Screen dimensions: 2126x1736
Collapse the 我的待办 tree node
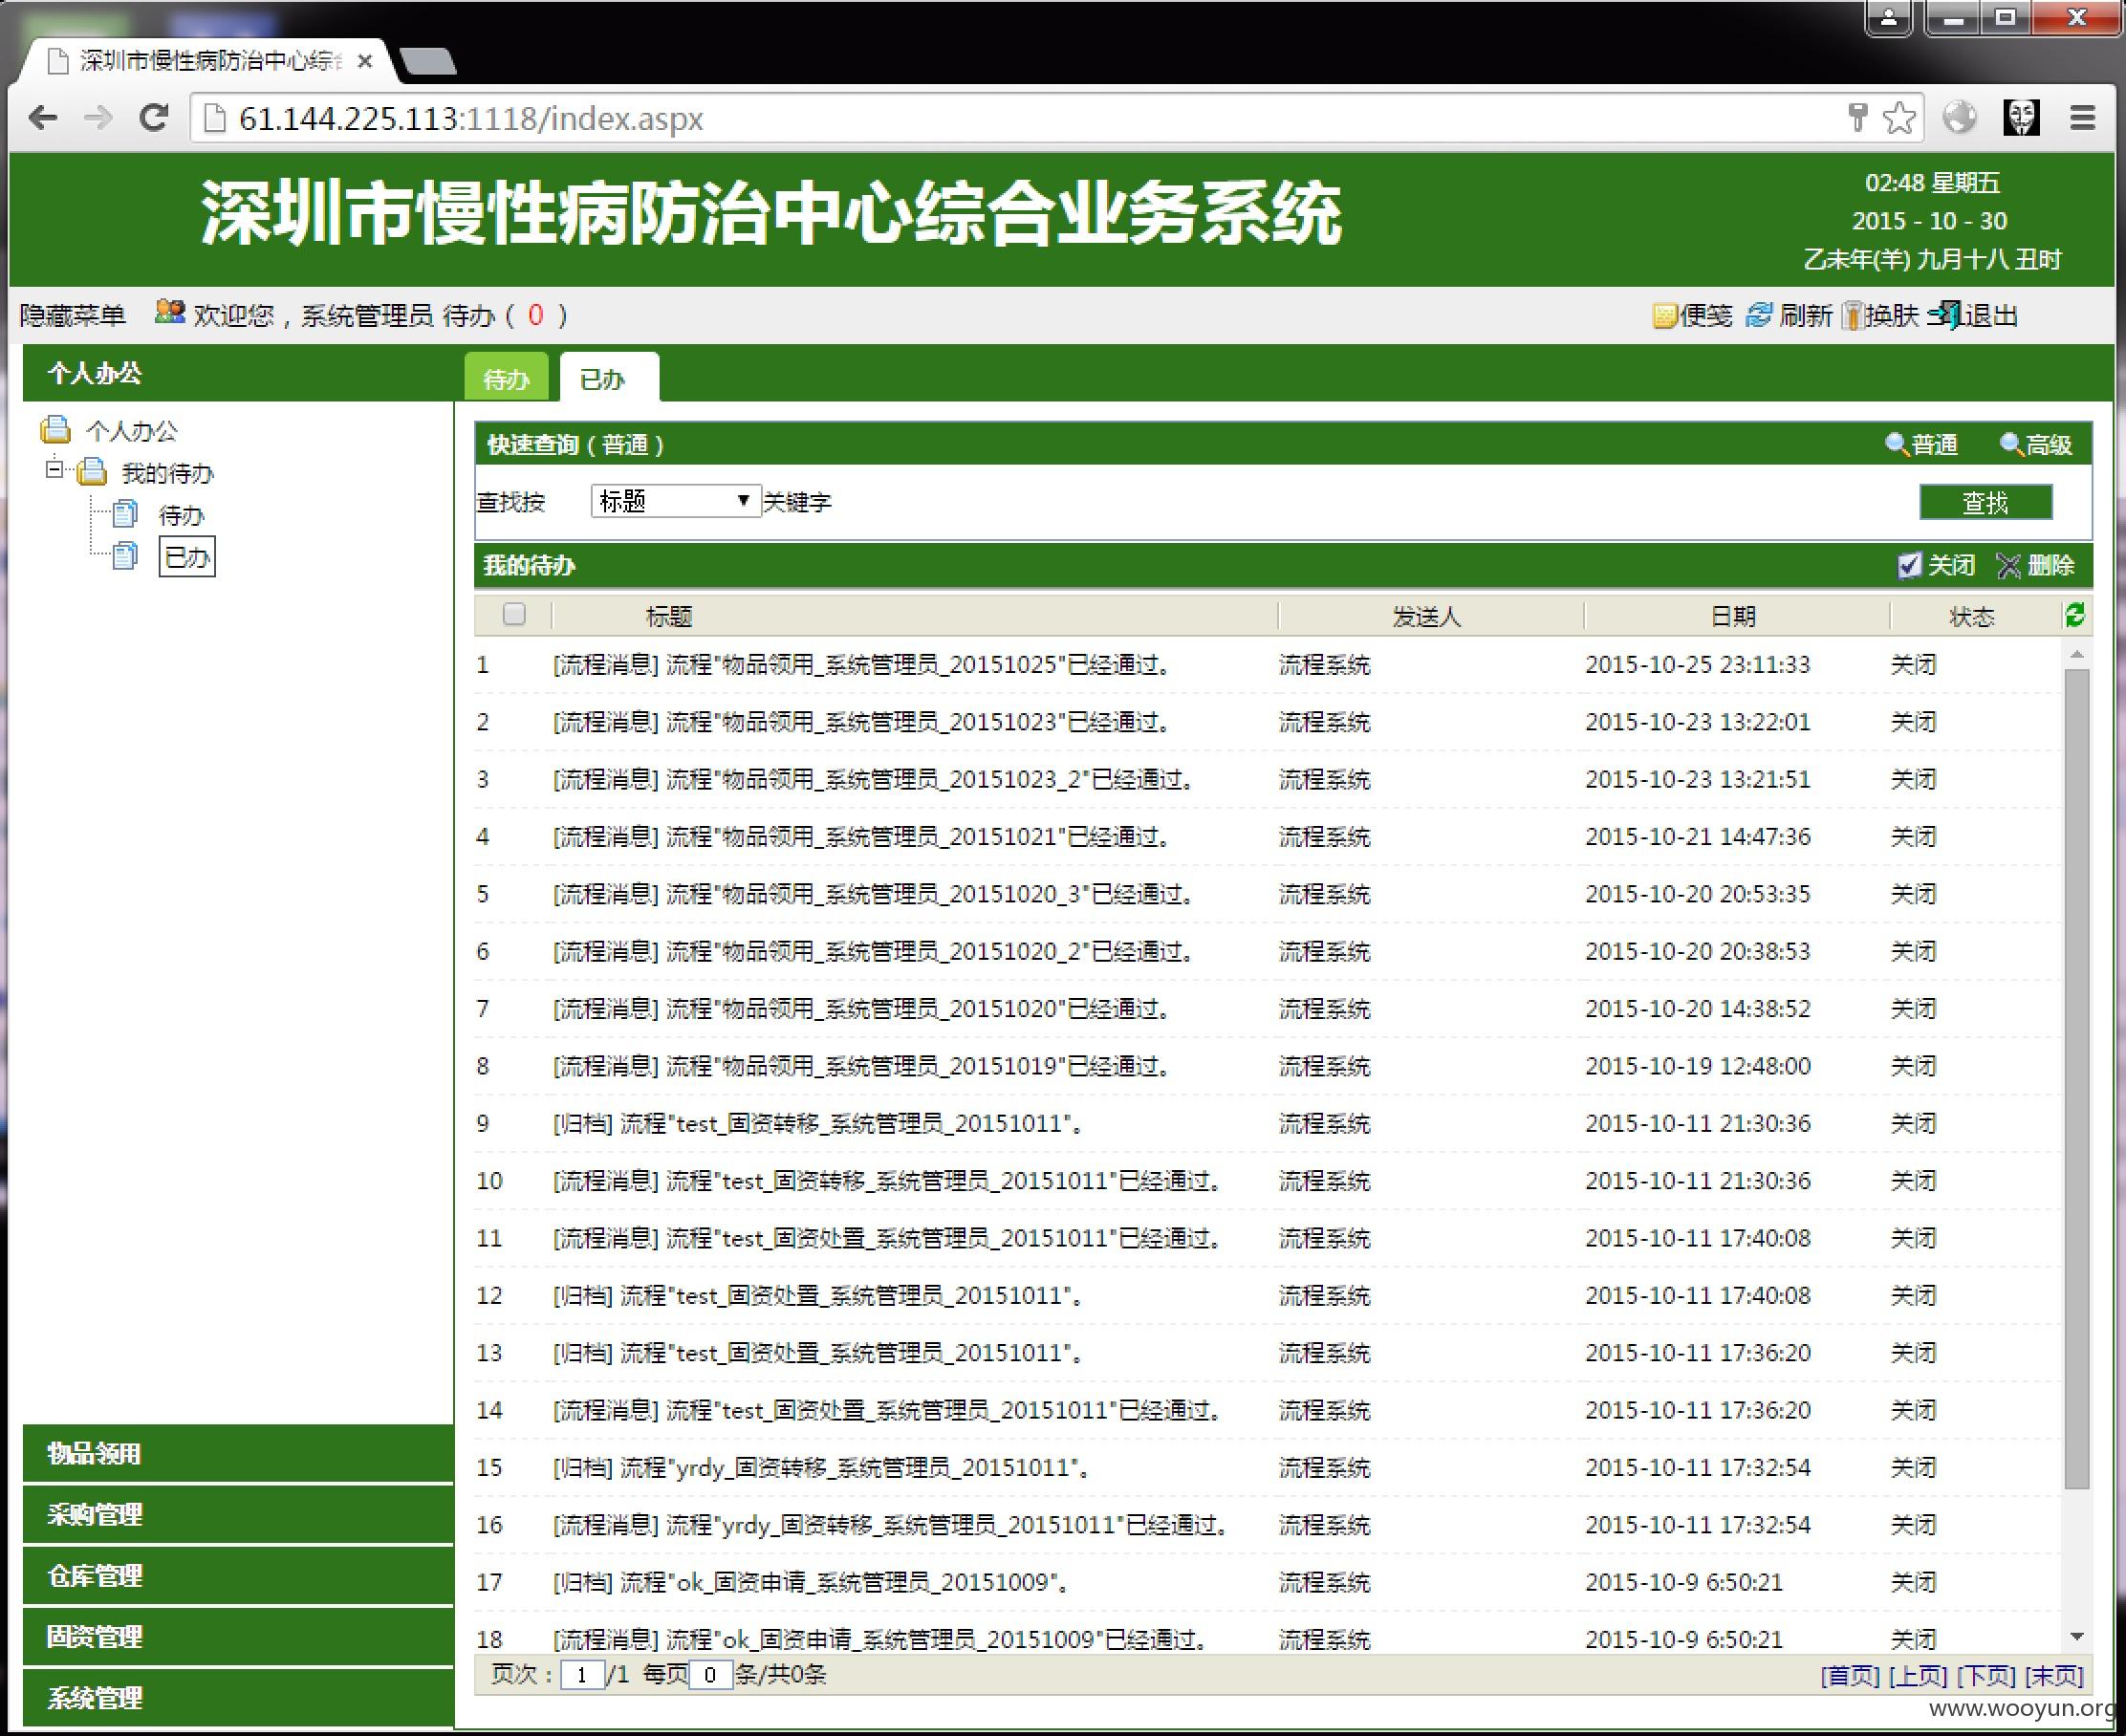(x=54, y=468)
